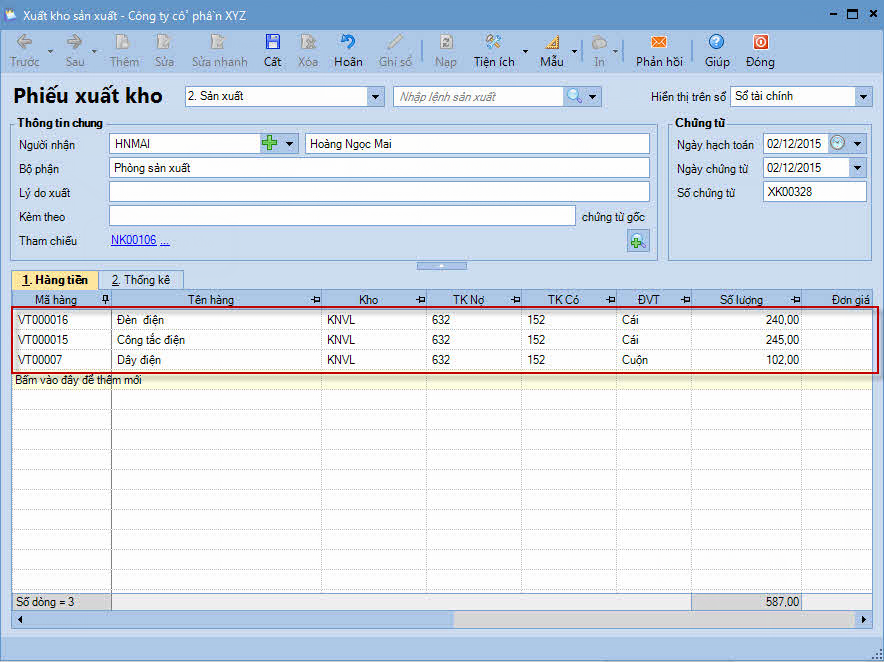Click the production order search magnifier
The image size is (884, 662).
574,96
